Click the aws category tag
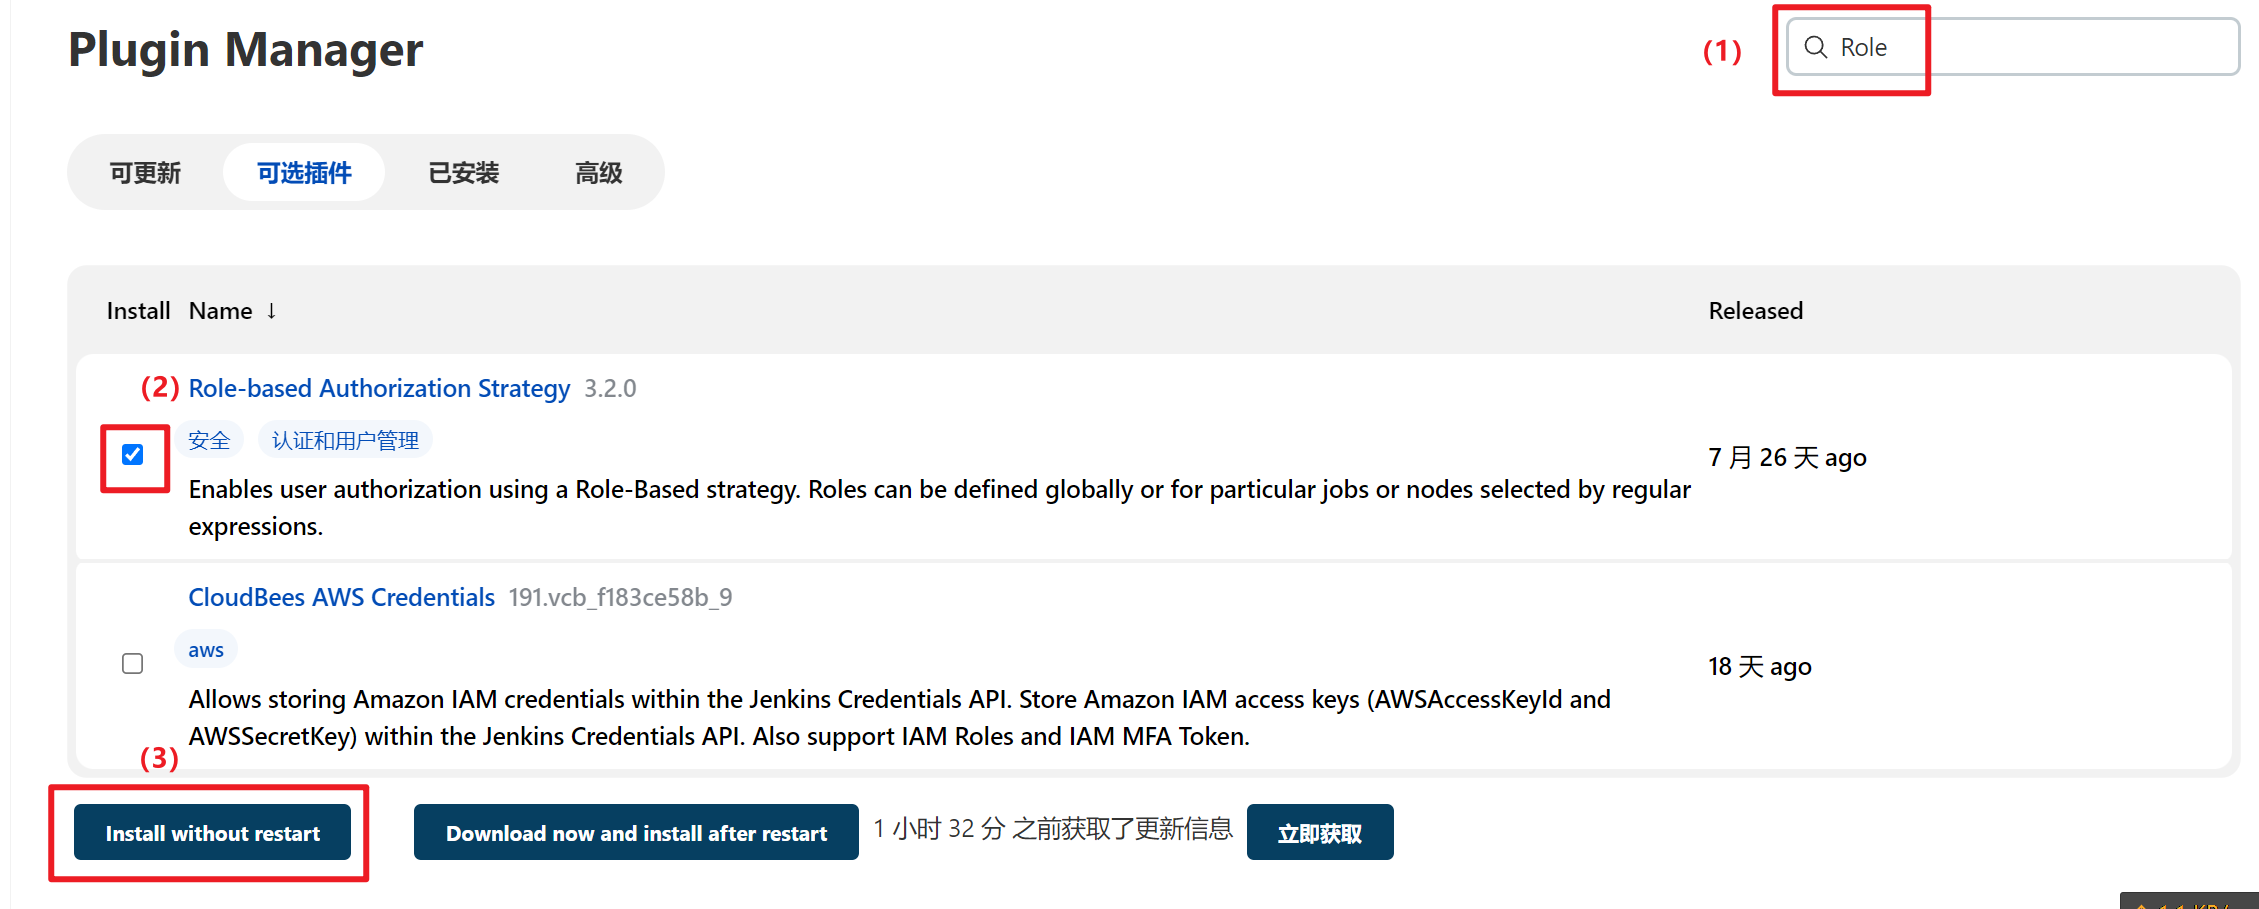This screenshot has width=2259, height=909. (x=205, y=648)
